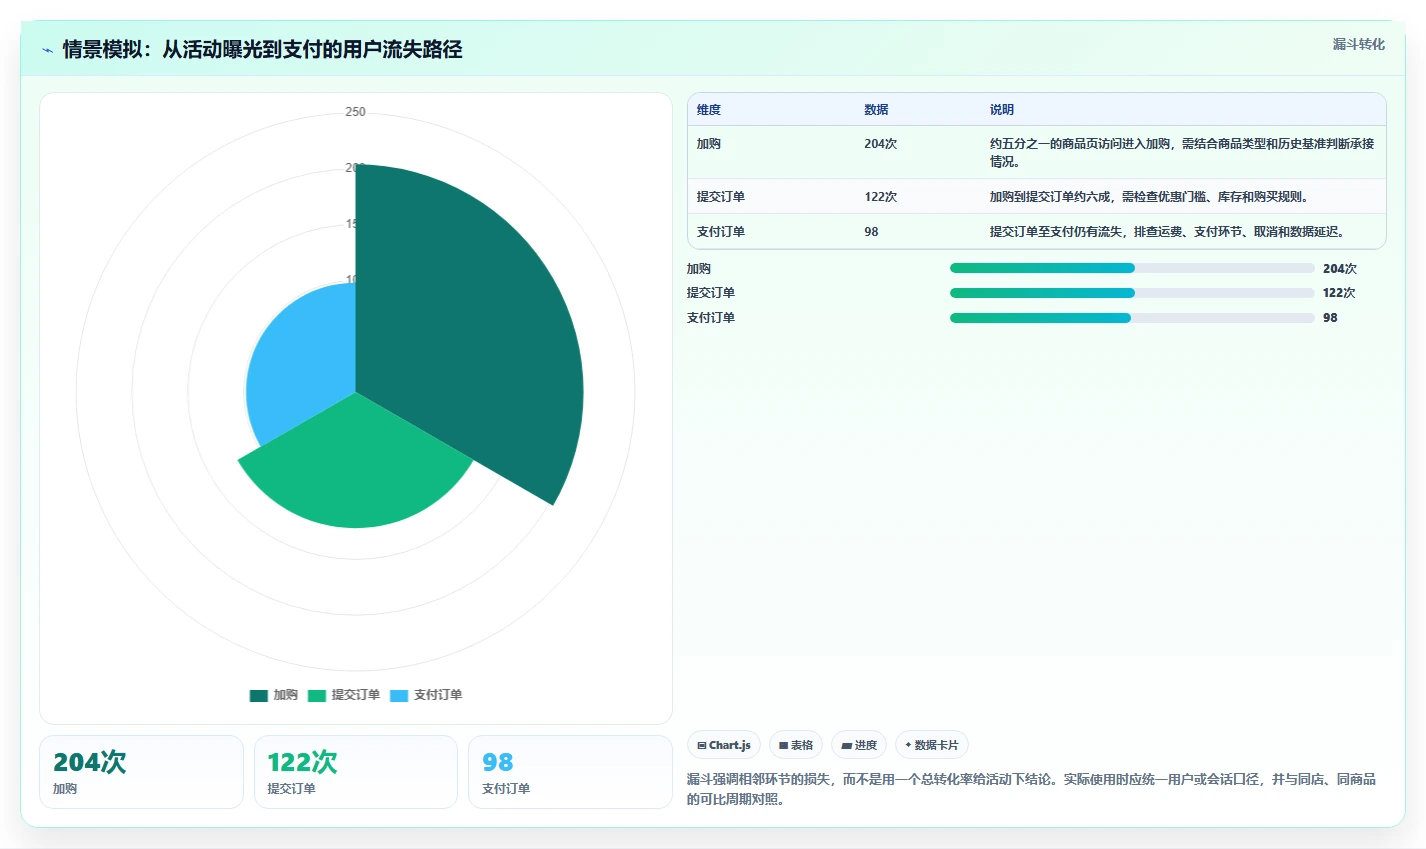Click the 加购 label above progress bars

coord(699,269)
